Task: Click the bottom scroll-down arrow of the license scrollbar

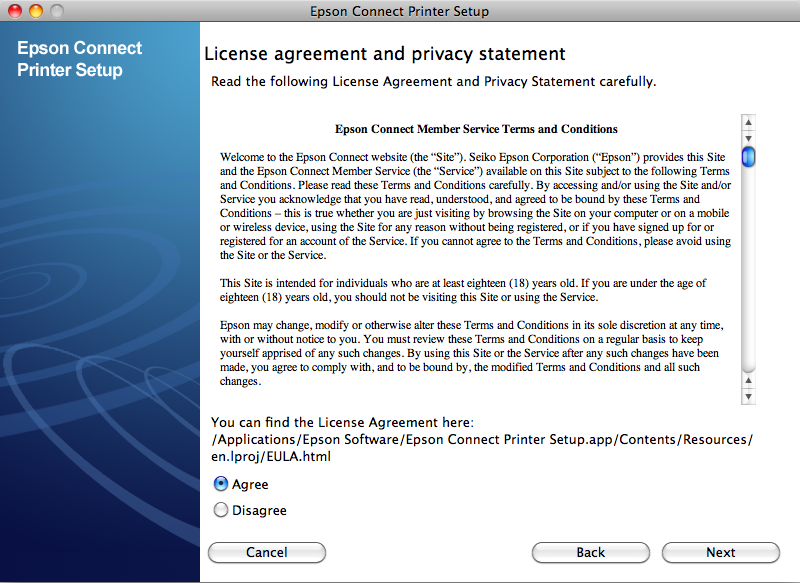Action: [x=748, y=397]
